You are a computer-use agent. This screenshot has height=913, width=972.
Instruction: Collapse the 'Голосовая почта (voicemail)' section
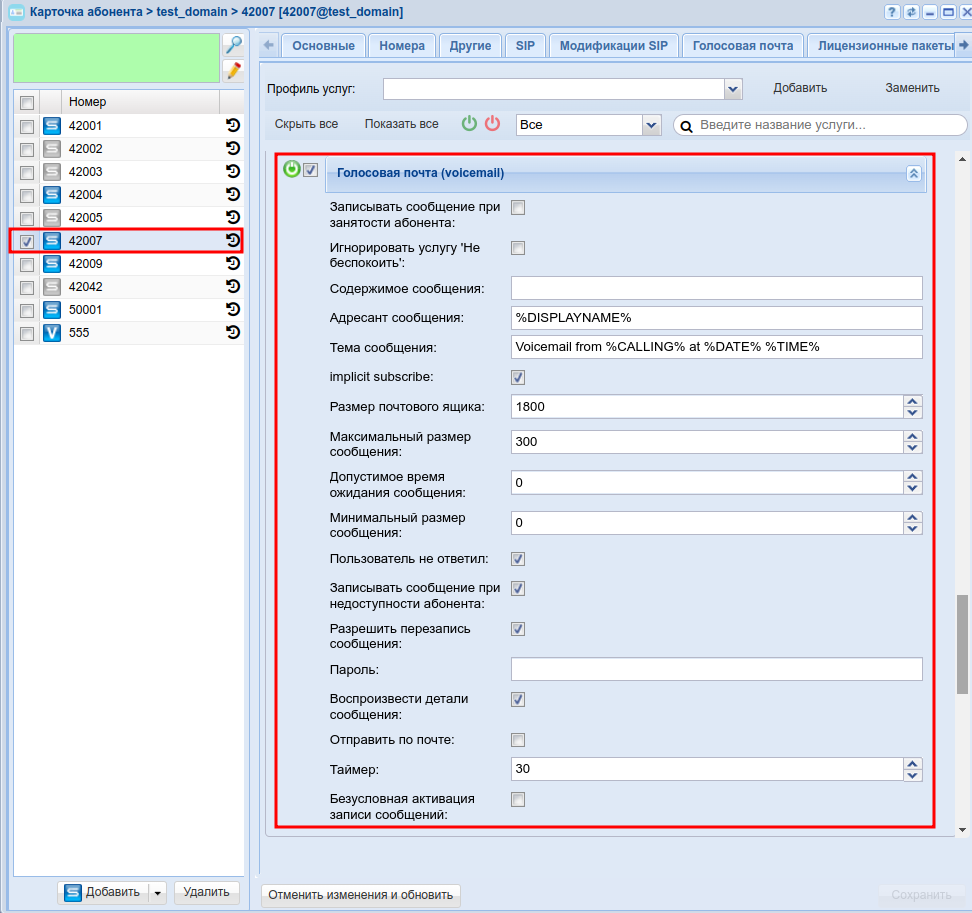coord(912,173)
